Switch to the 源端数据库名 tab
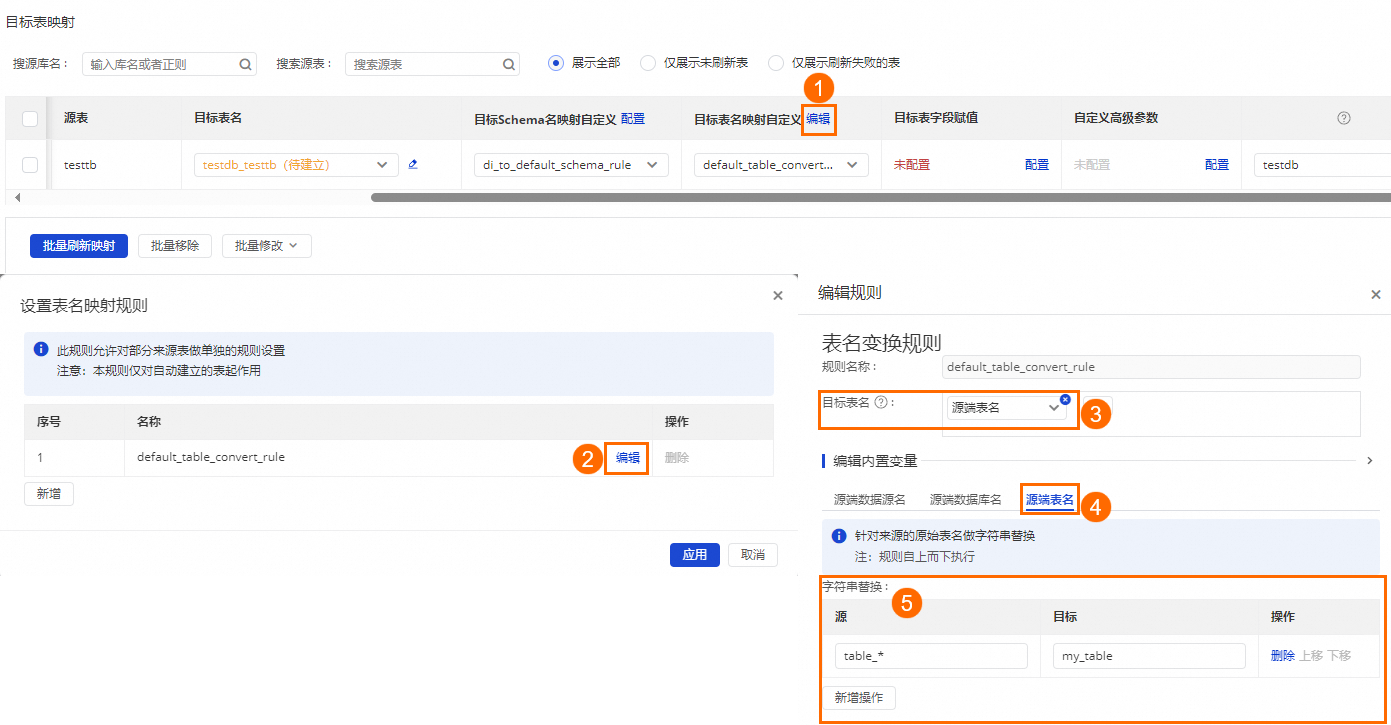The height and width of the screenshot is (725, 1391). (965, 500)
